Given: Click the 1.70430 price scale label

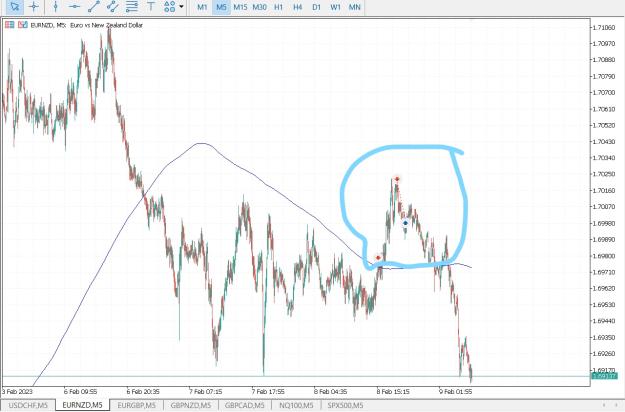Looking at the screenshot, I should click(x=603, y=141).
